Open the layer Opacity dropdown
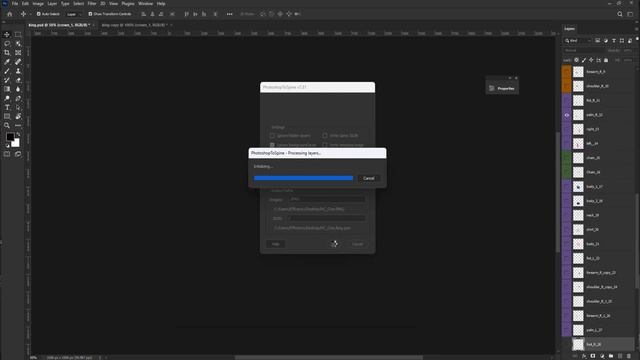Image resolution: width=640 pixels, height=360 pixels. (x=628, y=51)
